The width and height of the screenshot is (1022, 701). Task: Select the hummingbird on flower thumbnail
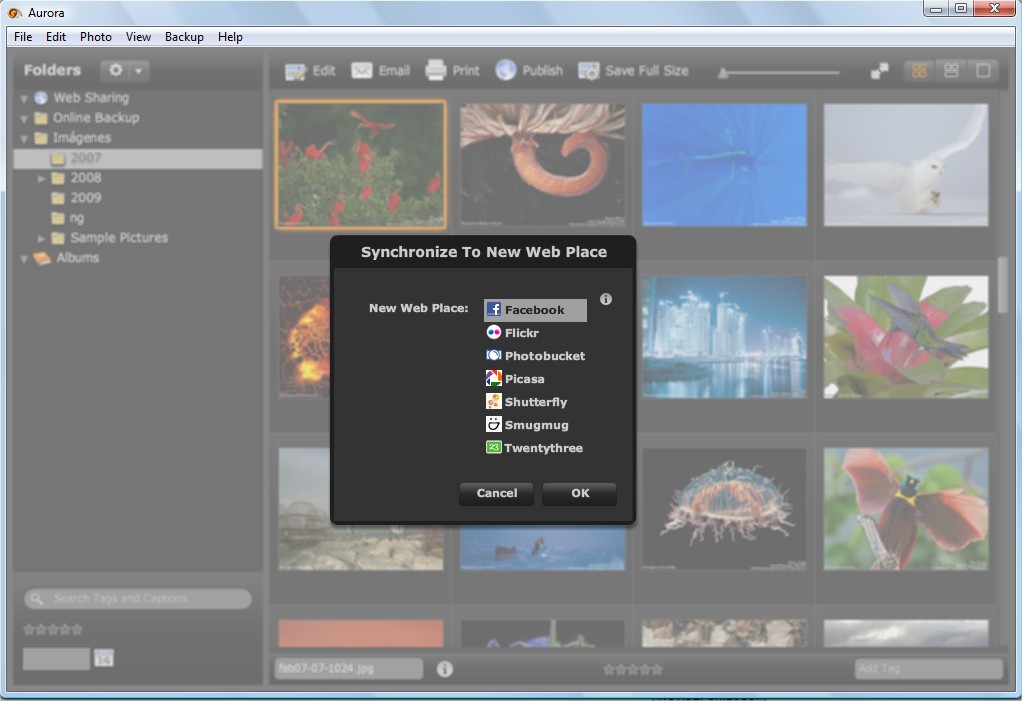point(906,337)
